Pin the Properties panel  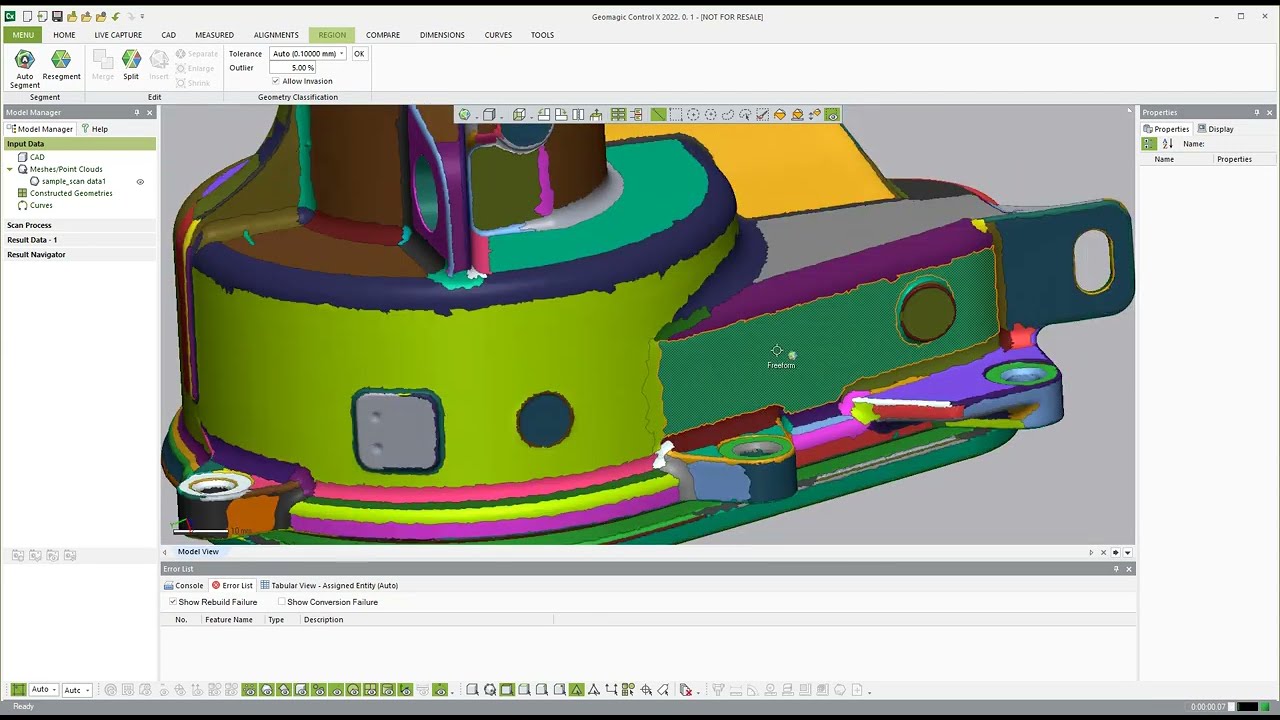tap(1257, 112)
